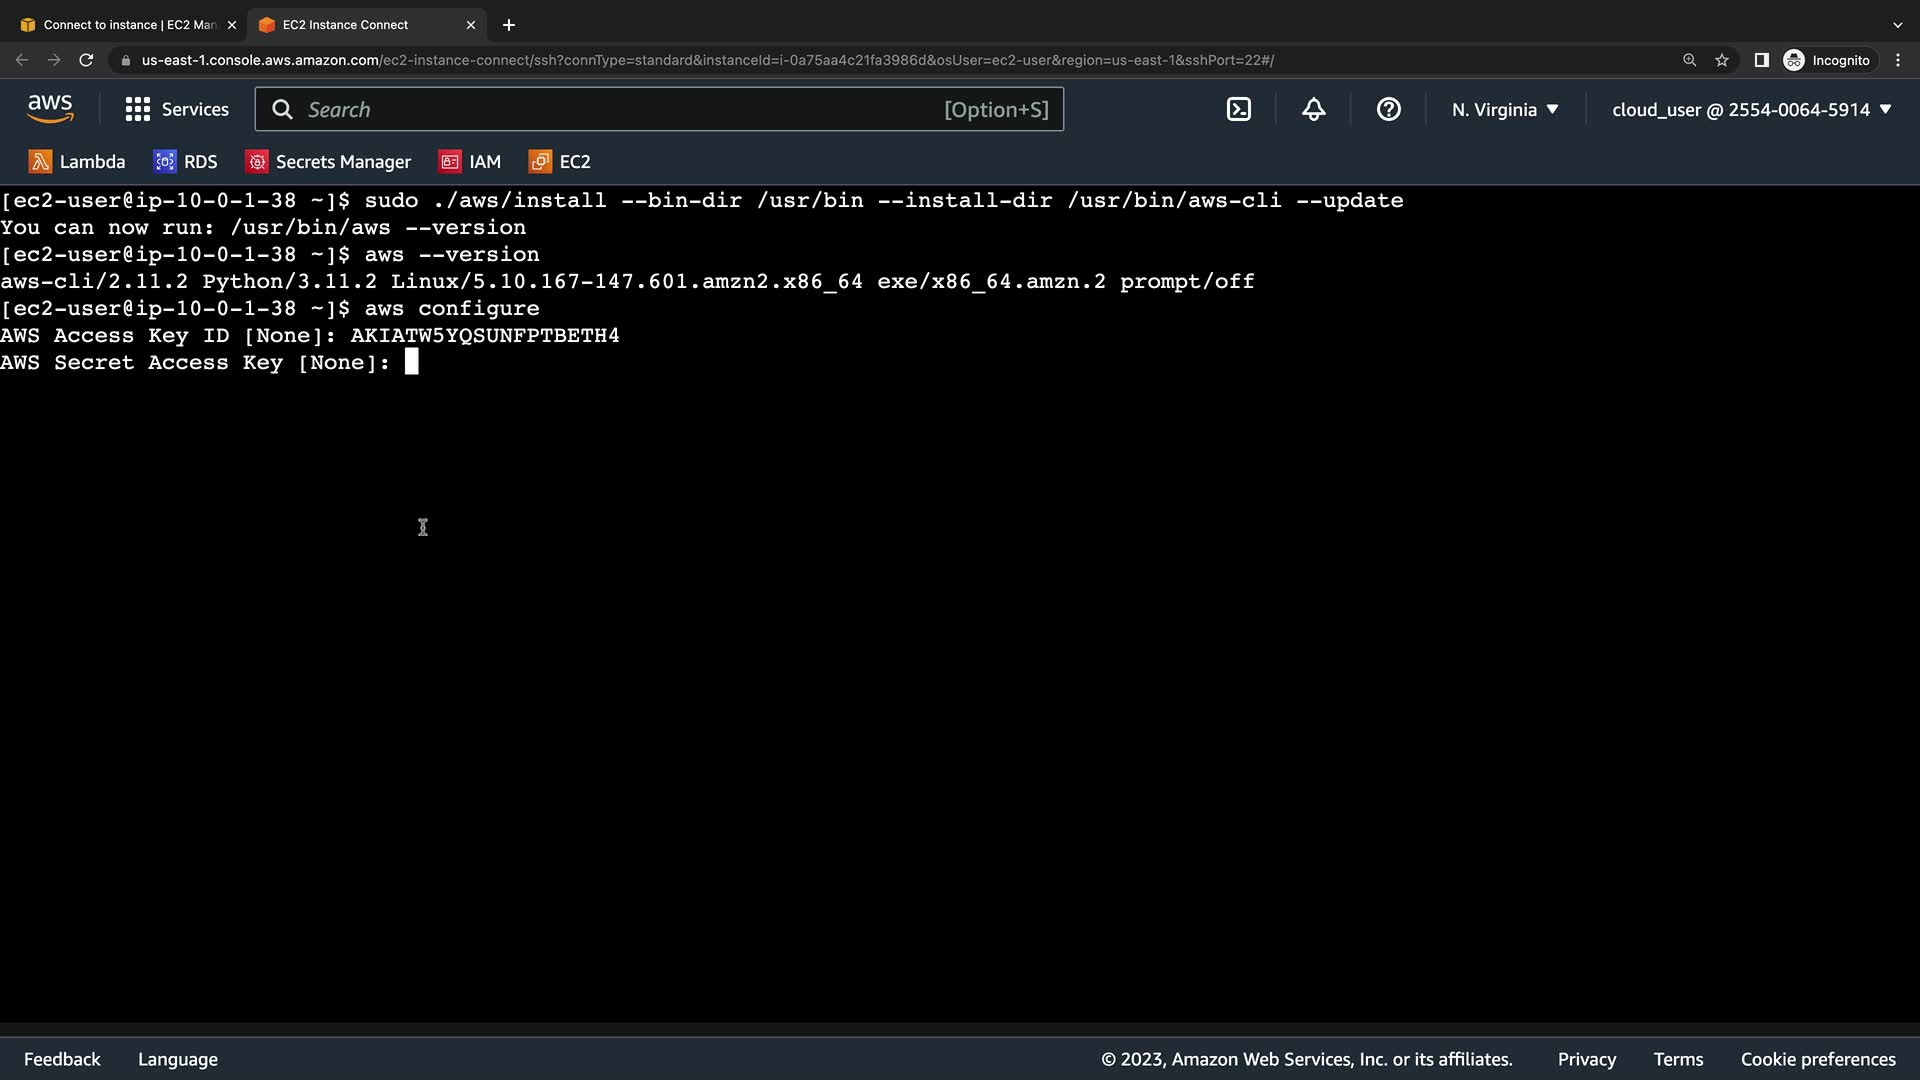Click the Feedback link
Screen dimensions: 1920x1080
click(x=62, y=1059)
